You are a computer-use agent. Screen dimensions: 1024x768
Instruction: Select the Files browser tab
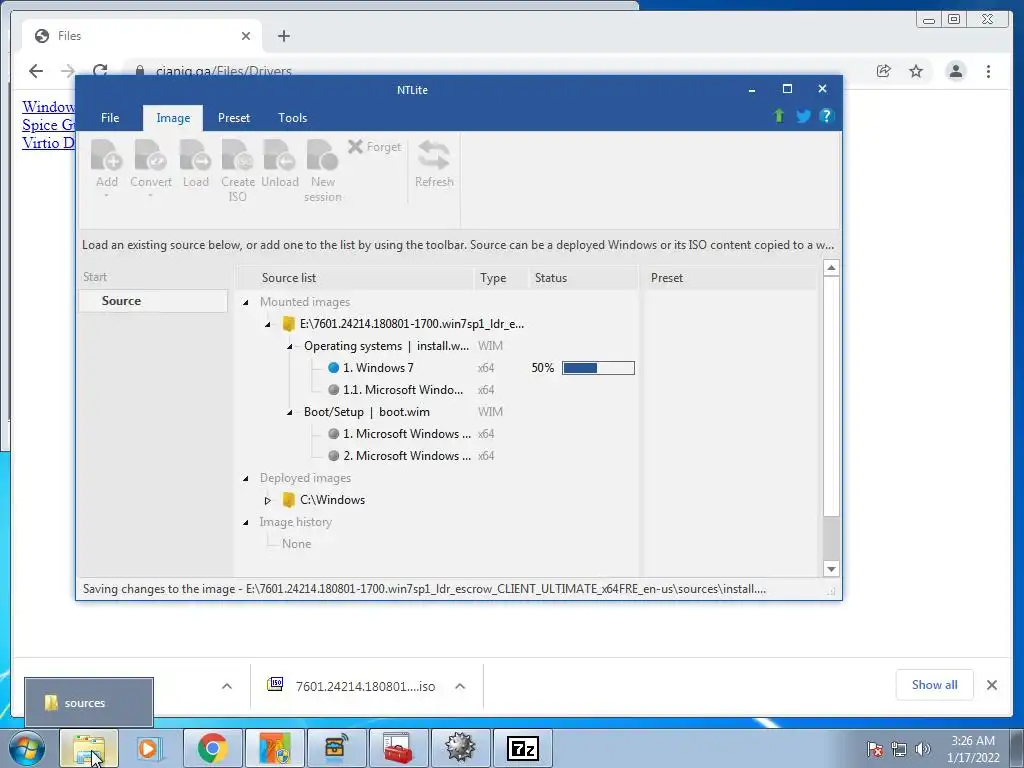point(142,36)
